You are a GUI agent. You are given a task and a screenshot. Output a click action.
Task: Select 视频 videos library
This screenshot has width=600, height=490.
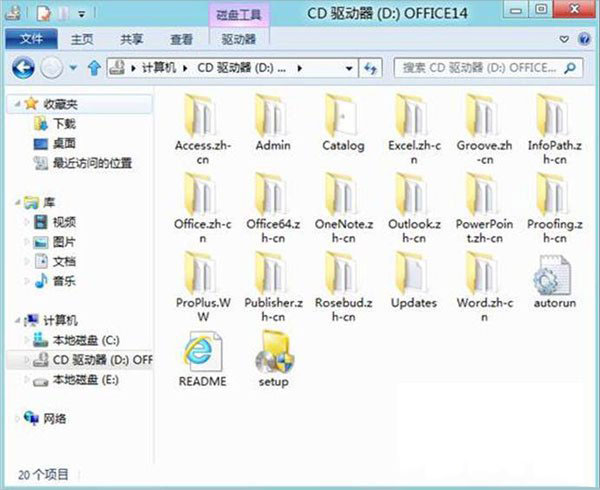[x=55, y=222]
